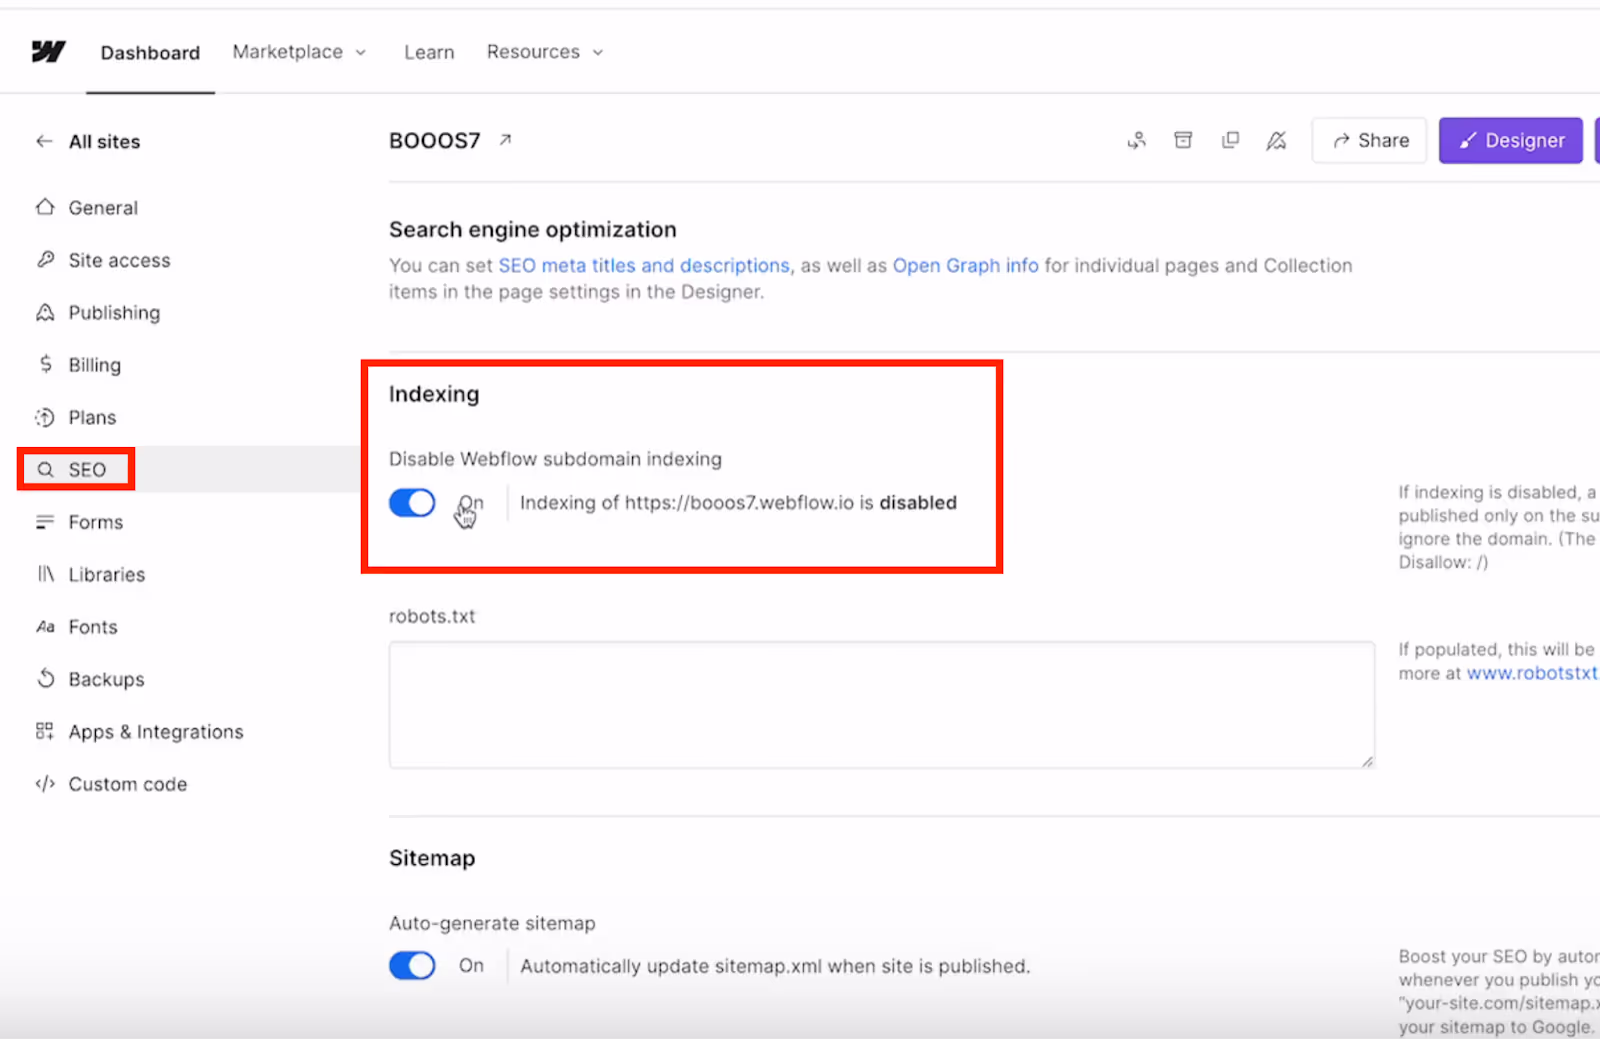Open the Learn menu item

pos(429,52)
